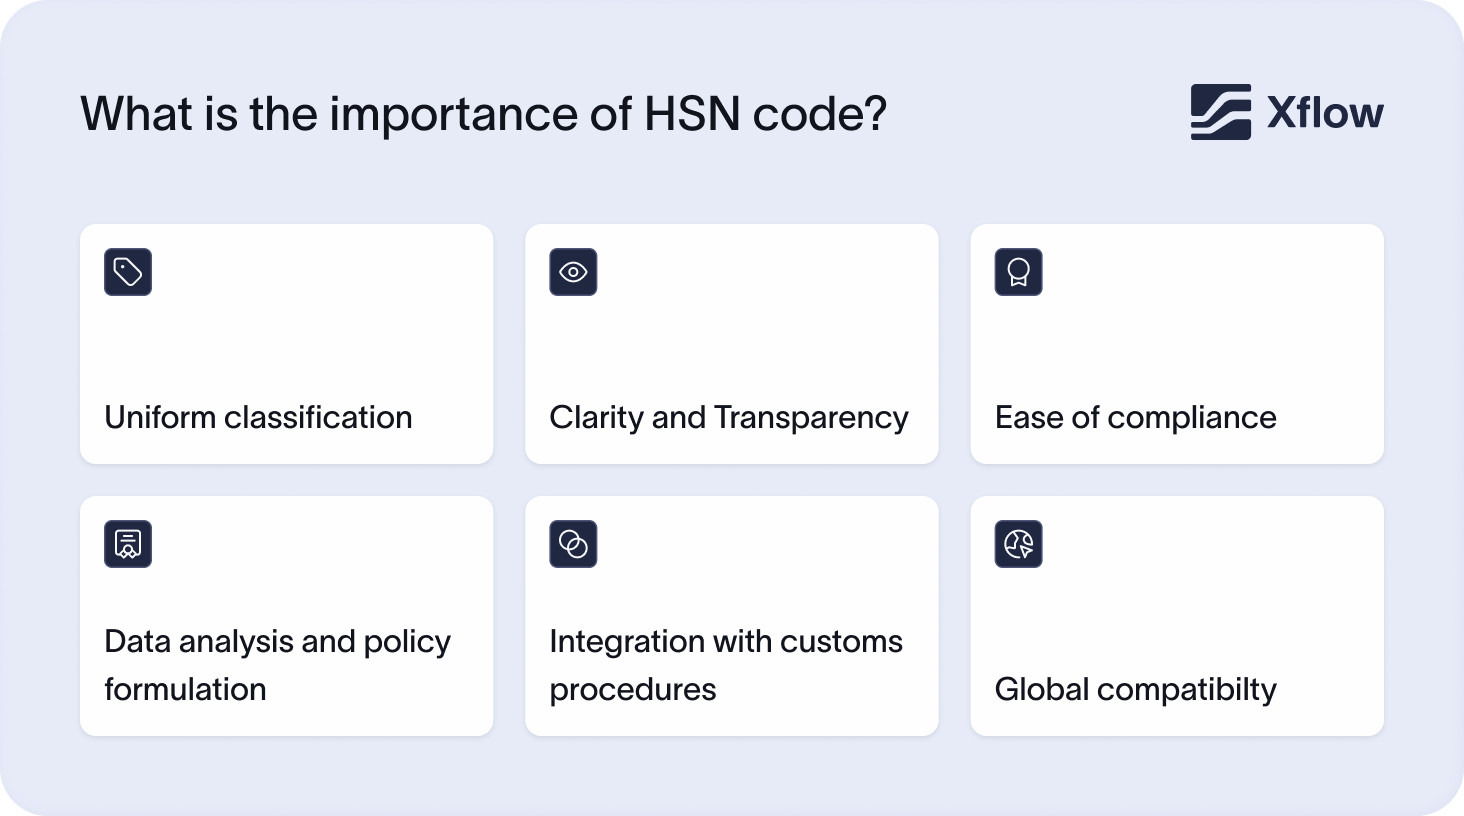Click the award ribbon icon above Ease of compliance
The height and width of the screenshot is (816, 1464).
(x=1018, y=272)
